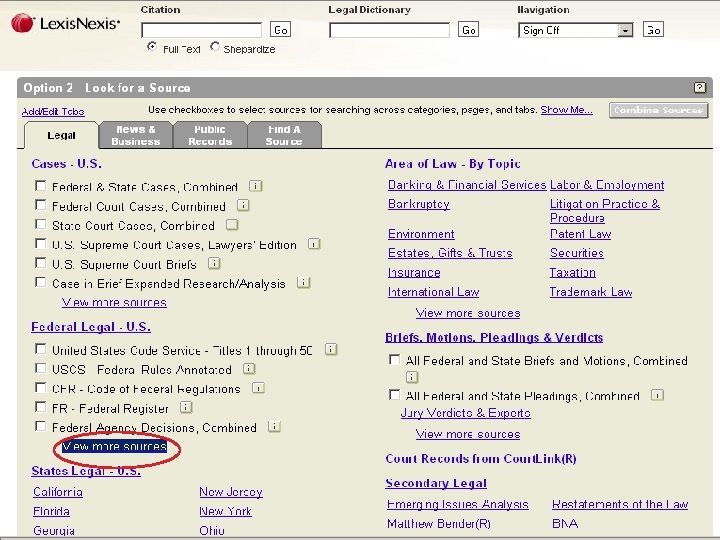
Task: Check All Federal and State Briefs and Motions
Action: pyautogui.click(x=394, y=359)
